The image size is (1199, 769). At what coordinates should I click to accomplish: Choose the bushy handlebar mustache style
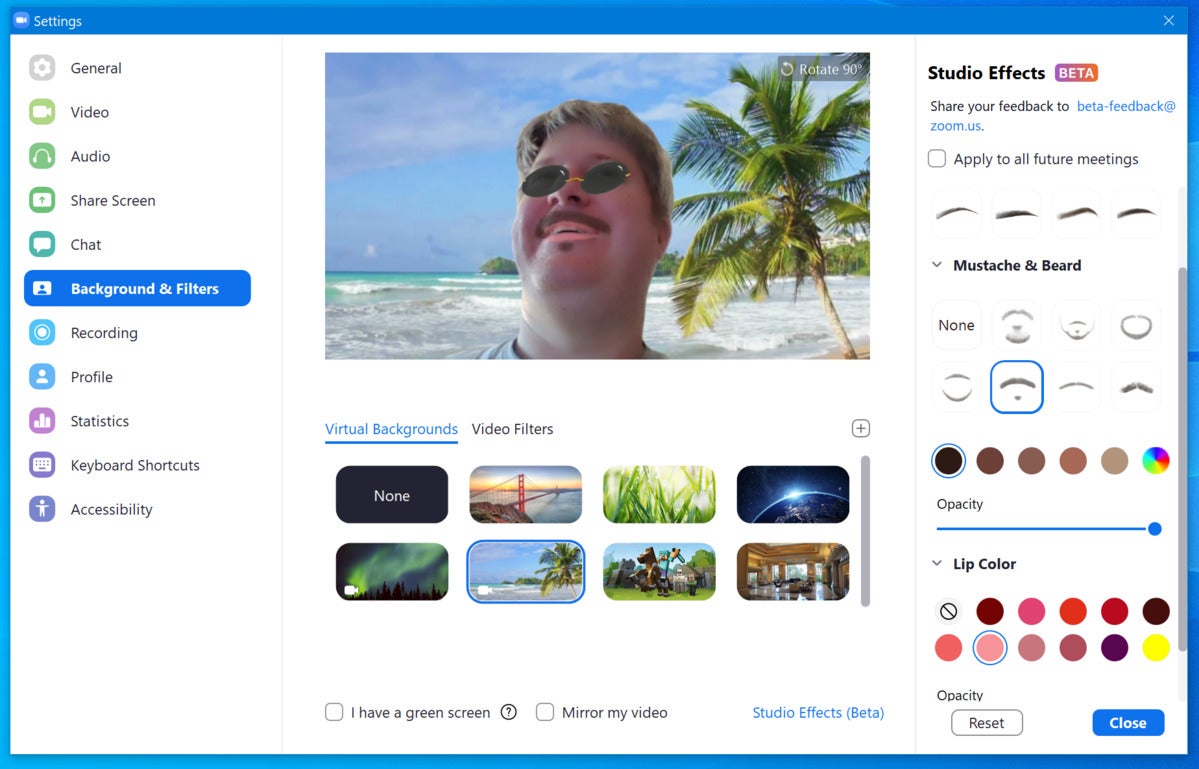pyautogui.click(x=1136, y=387)
